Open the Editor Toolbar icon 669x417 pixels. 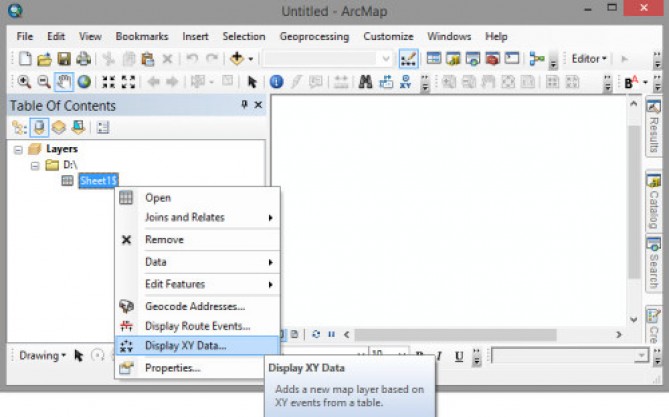coord(408,59)
